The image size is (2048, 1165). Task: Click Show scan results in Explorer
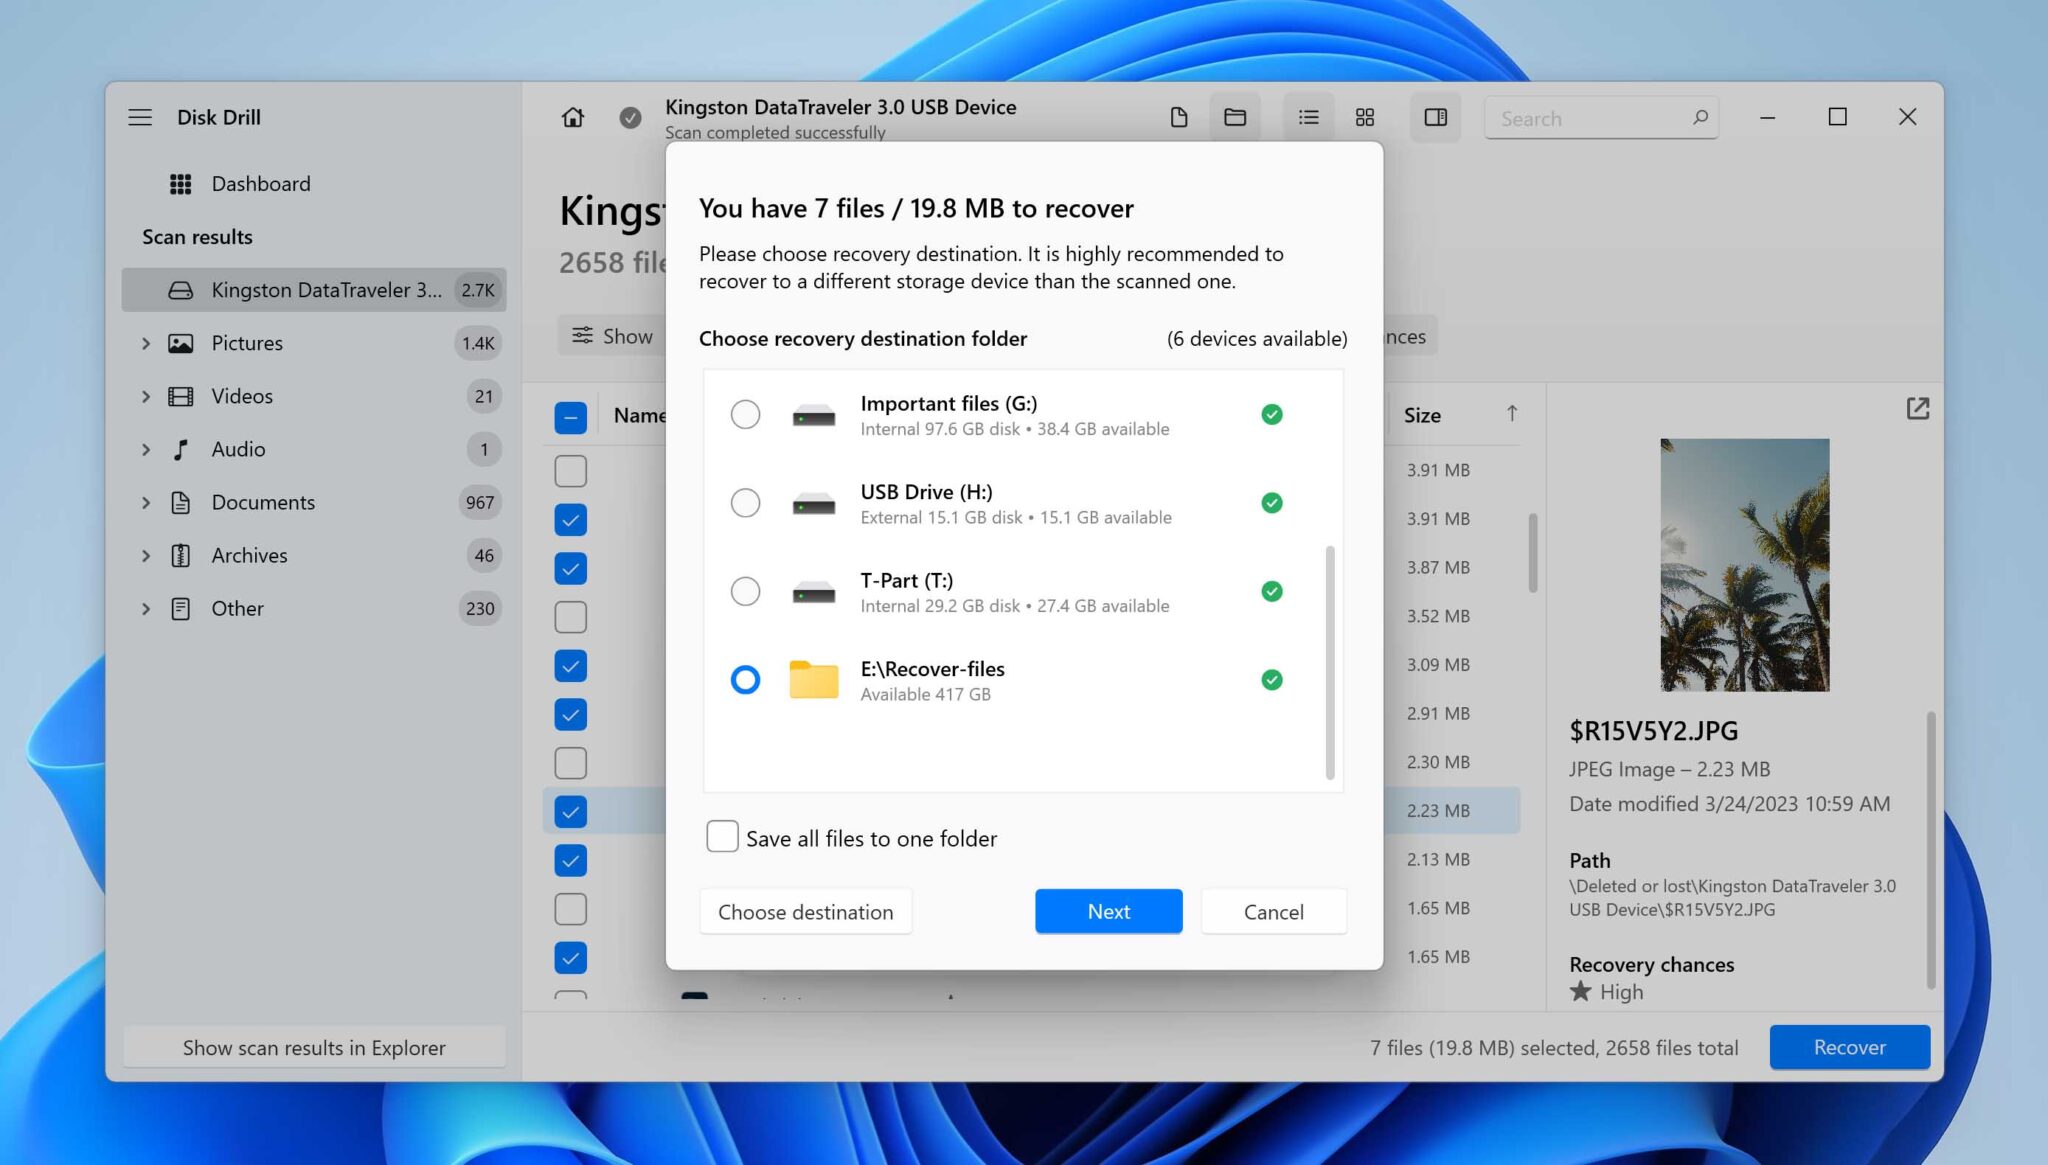[313, 1047]
